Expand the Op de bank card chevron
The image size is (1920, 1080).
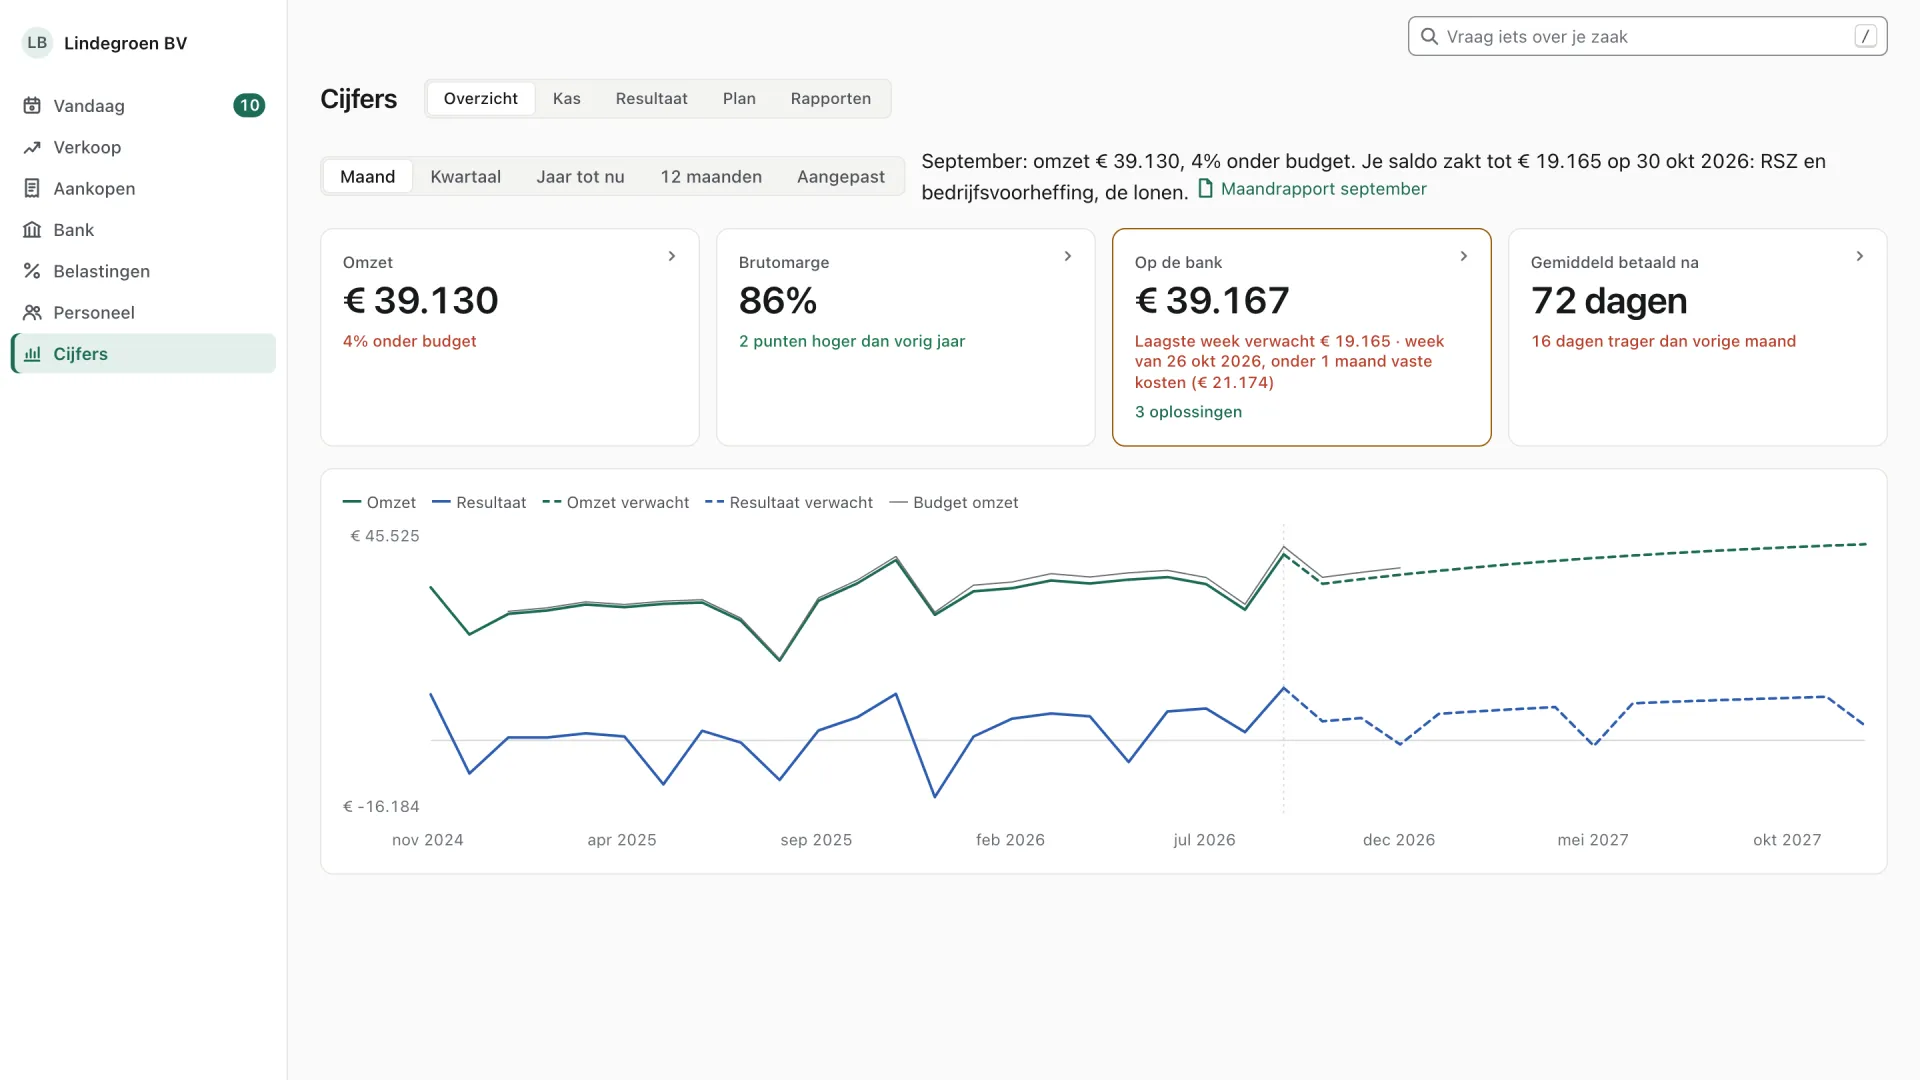tap(1464, 257)
